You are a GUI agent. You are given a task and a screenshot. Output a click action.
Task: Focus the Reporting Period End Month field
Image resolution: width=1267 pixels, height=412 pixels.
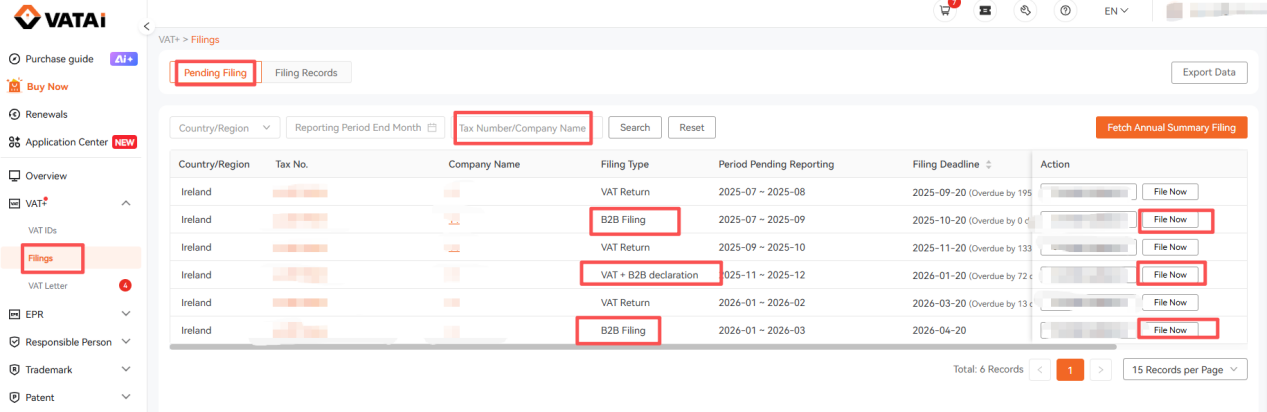pyautogui.click(x=366, y=128)
